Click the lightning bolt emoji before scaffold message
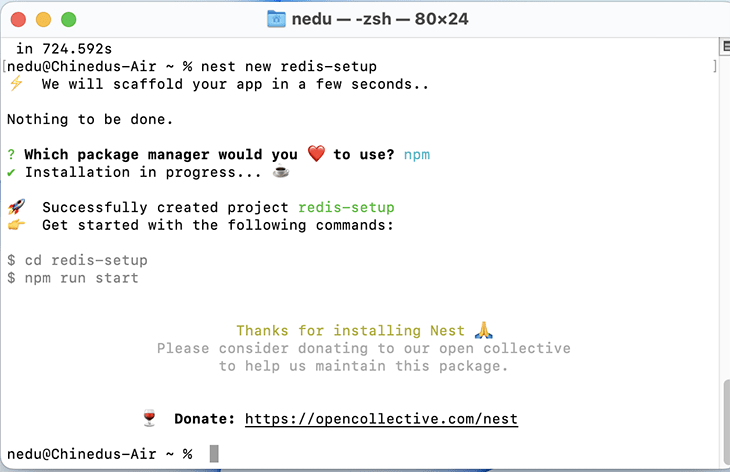Viewport: 730px width, 472px height. [16, 84]
